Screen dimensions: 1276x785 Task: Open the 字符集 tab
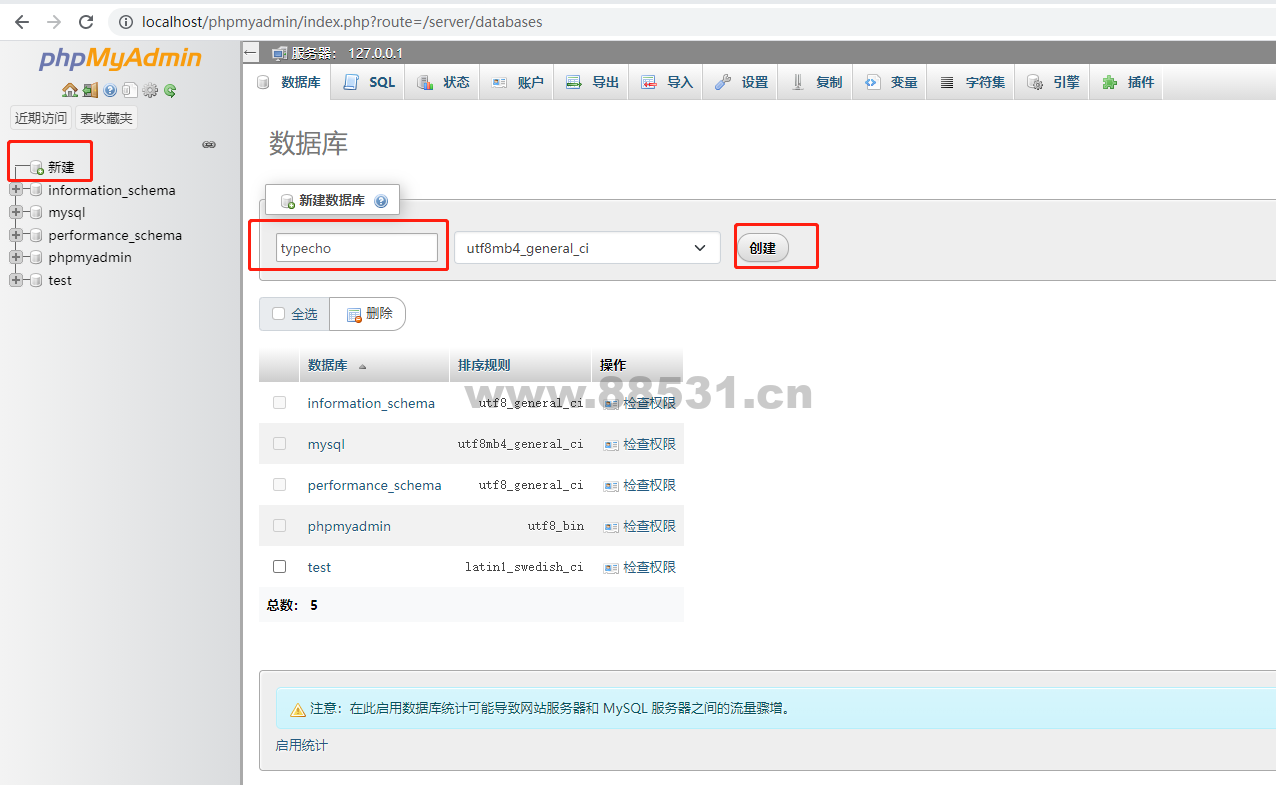click(x=971, y=82)
